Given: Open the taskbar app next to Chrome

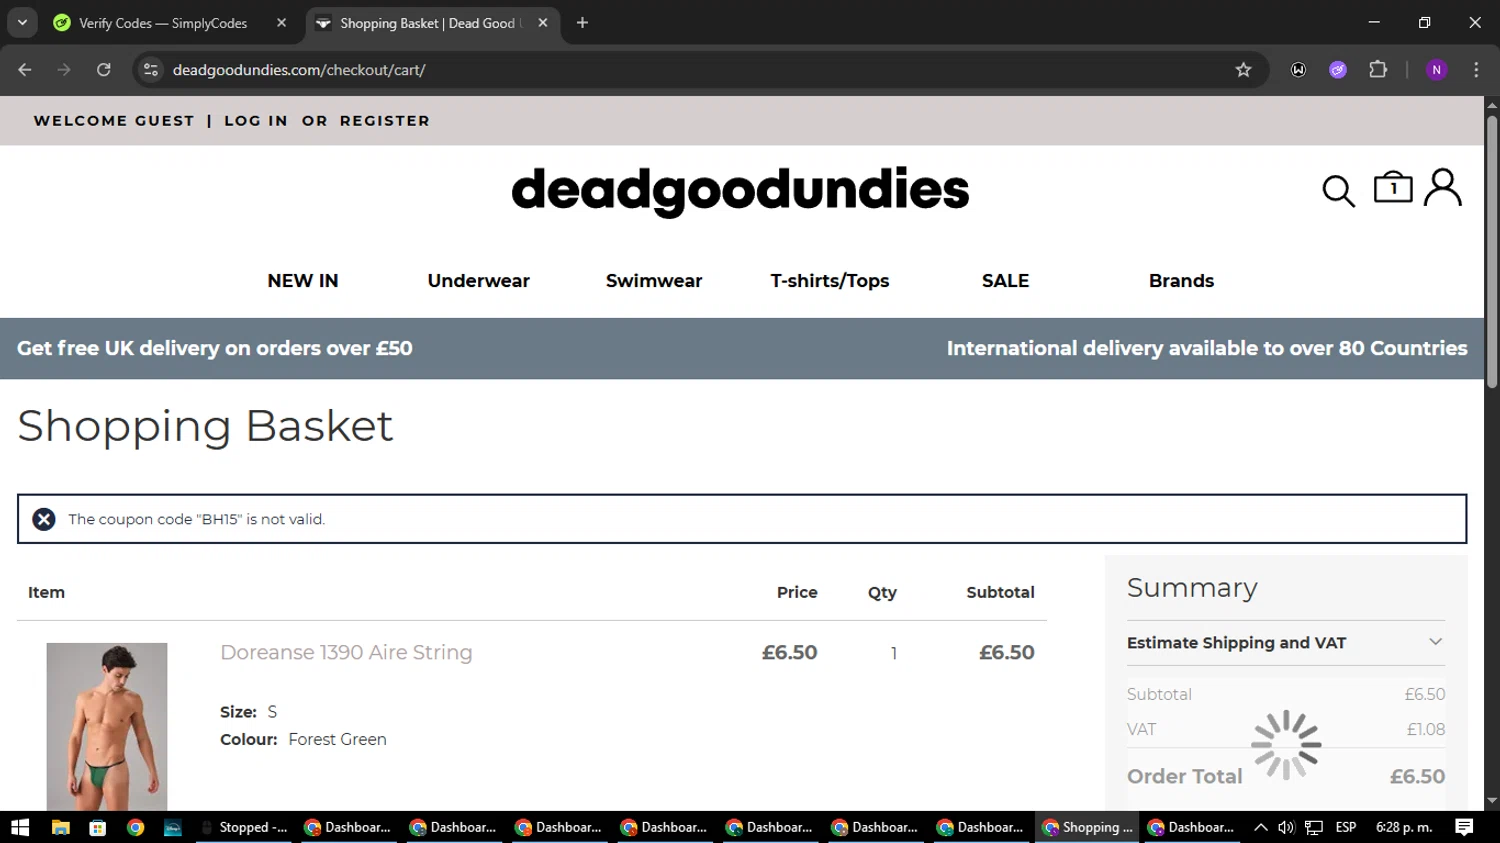Looking at the screenshot, I should (x=173, y=827).
